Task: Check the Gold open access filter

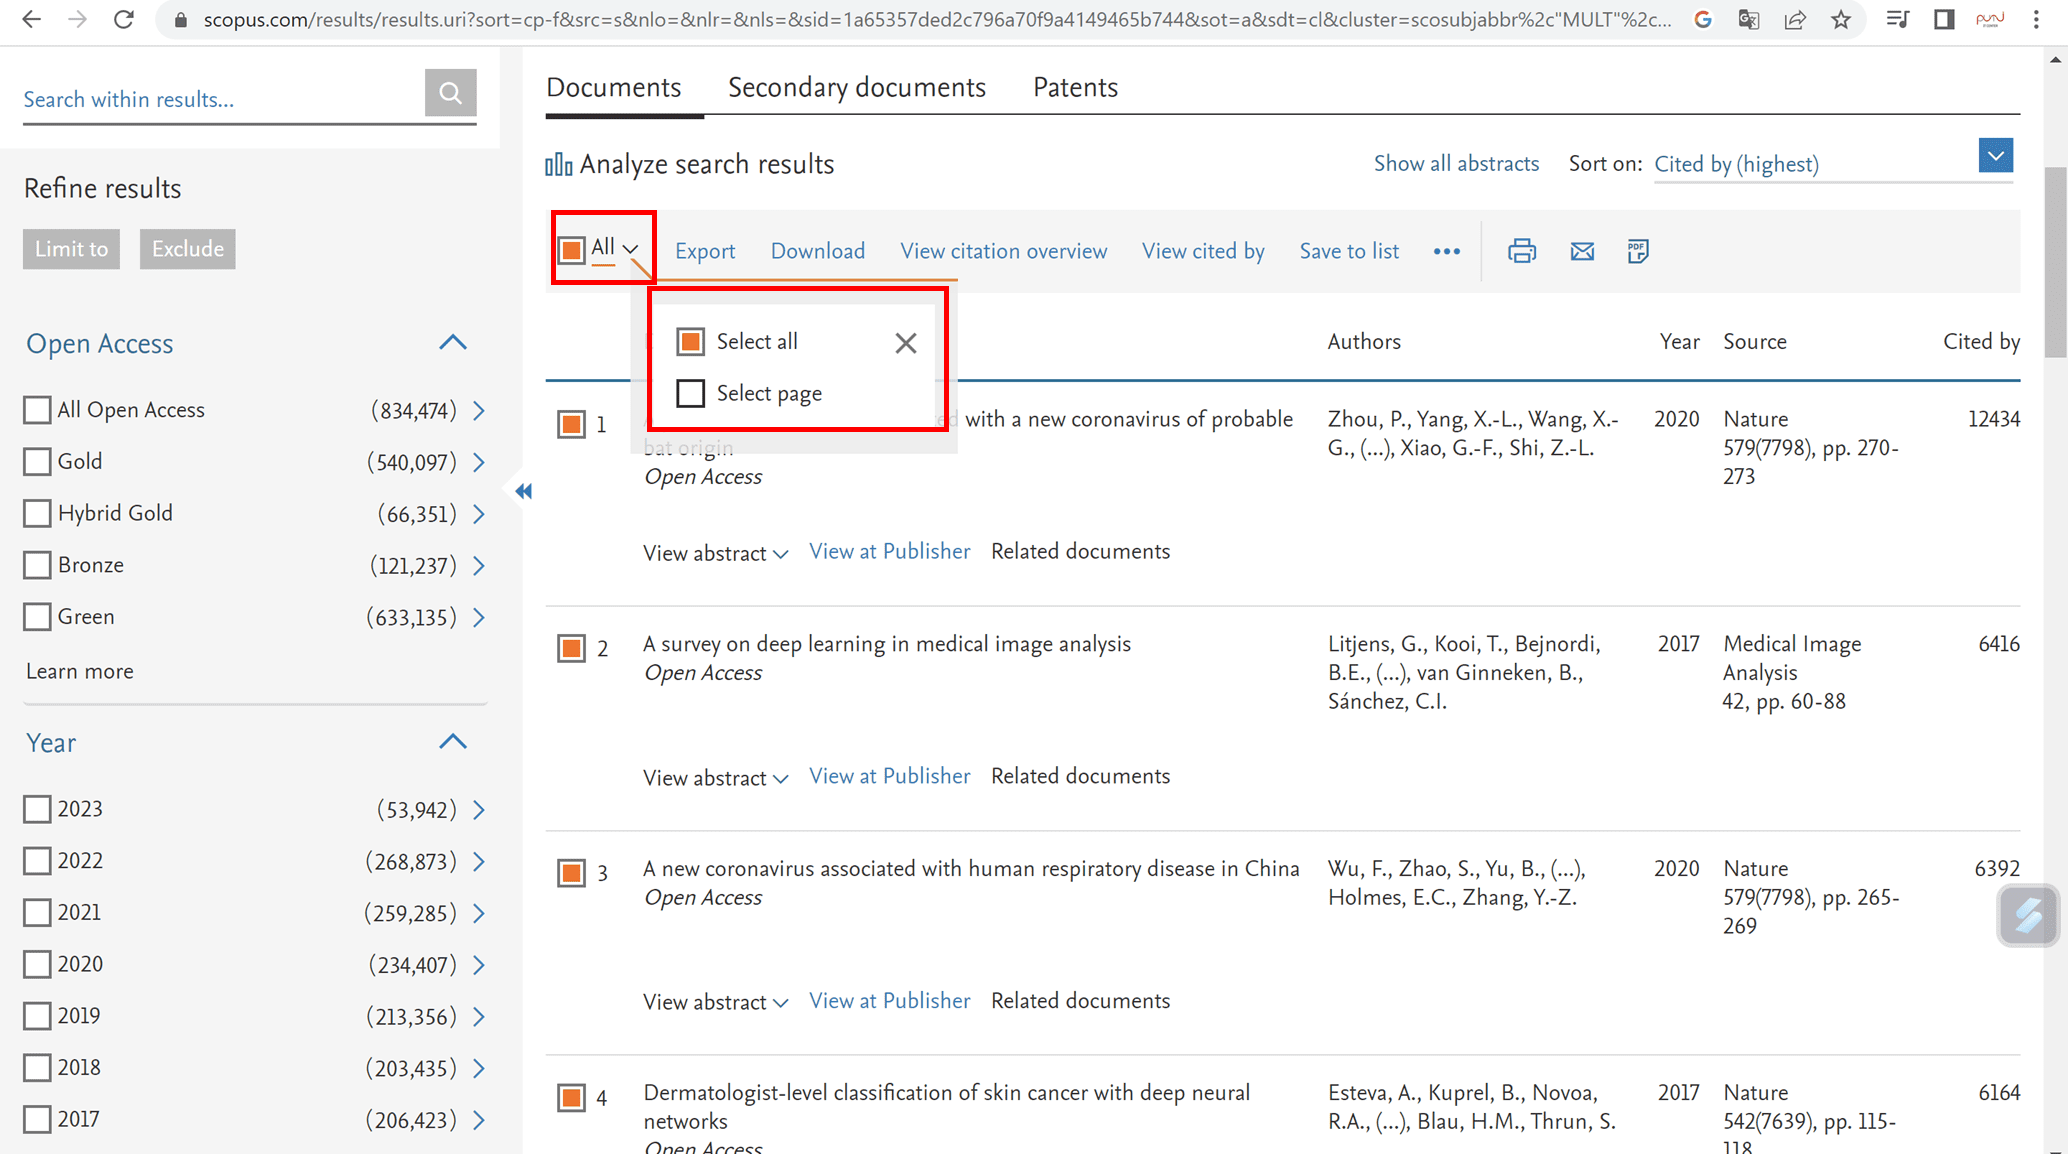Action: (37, 462)
